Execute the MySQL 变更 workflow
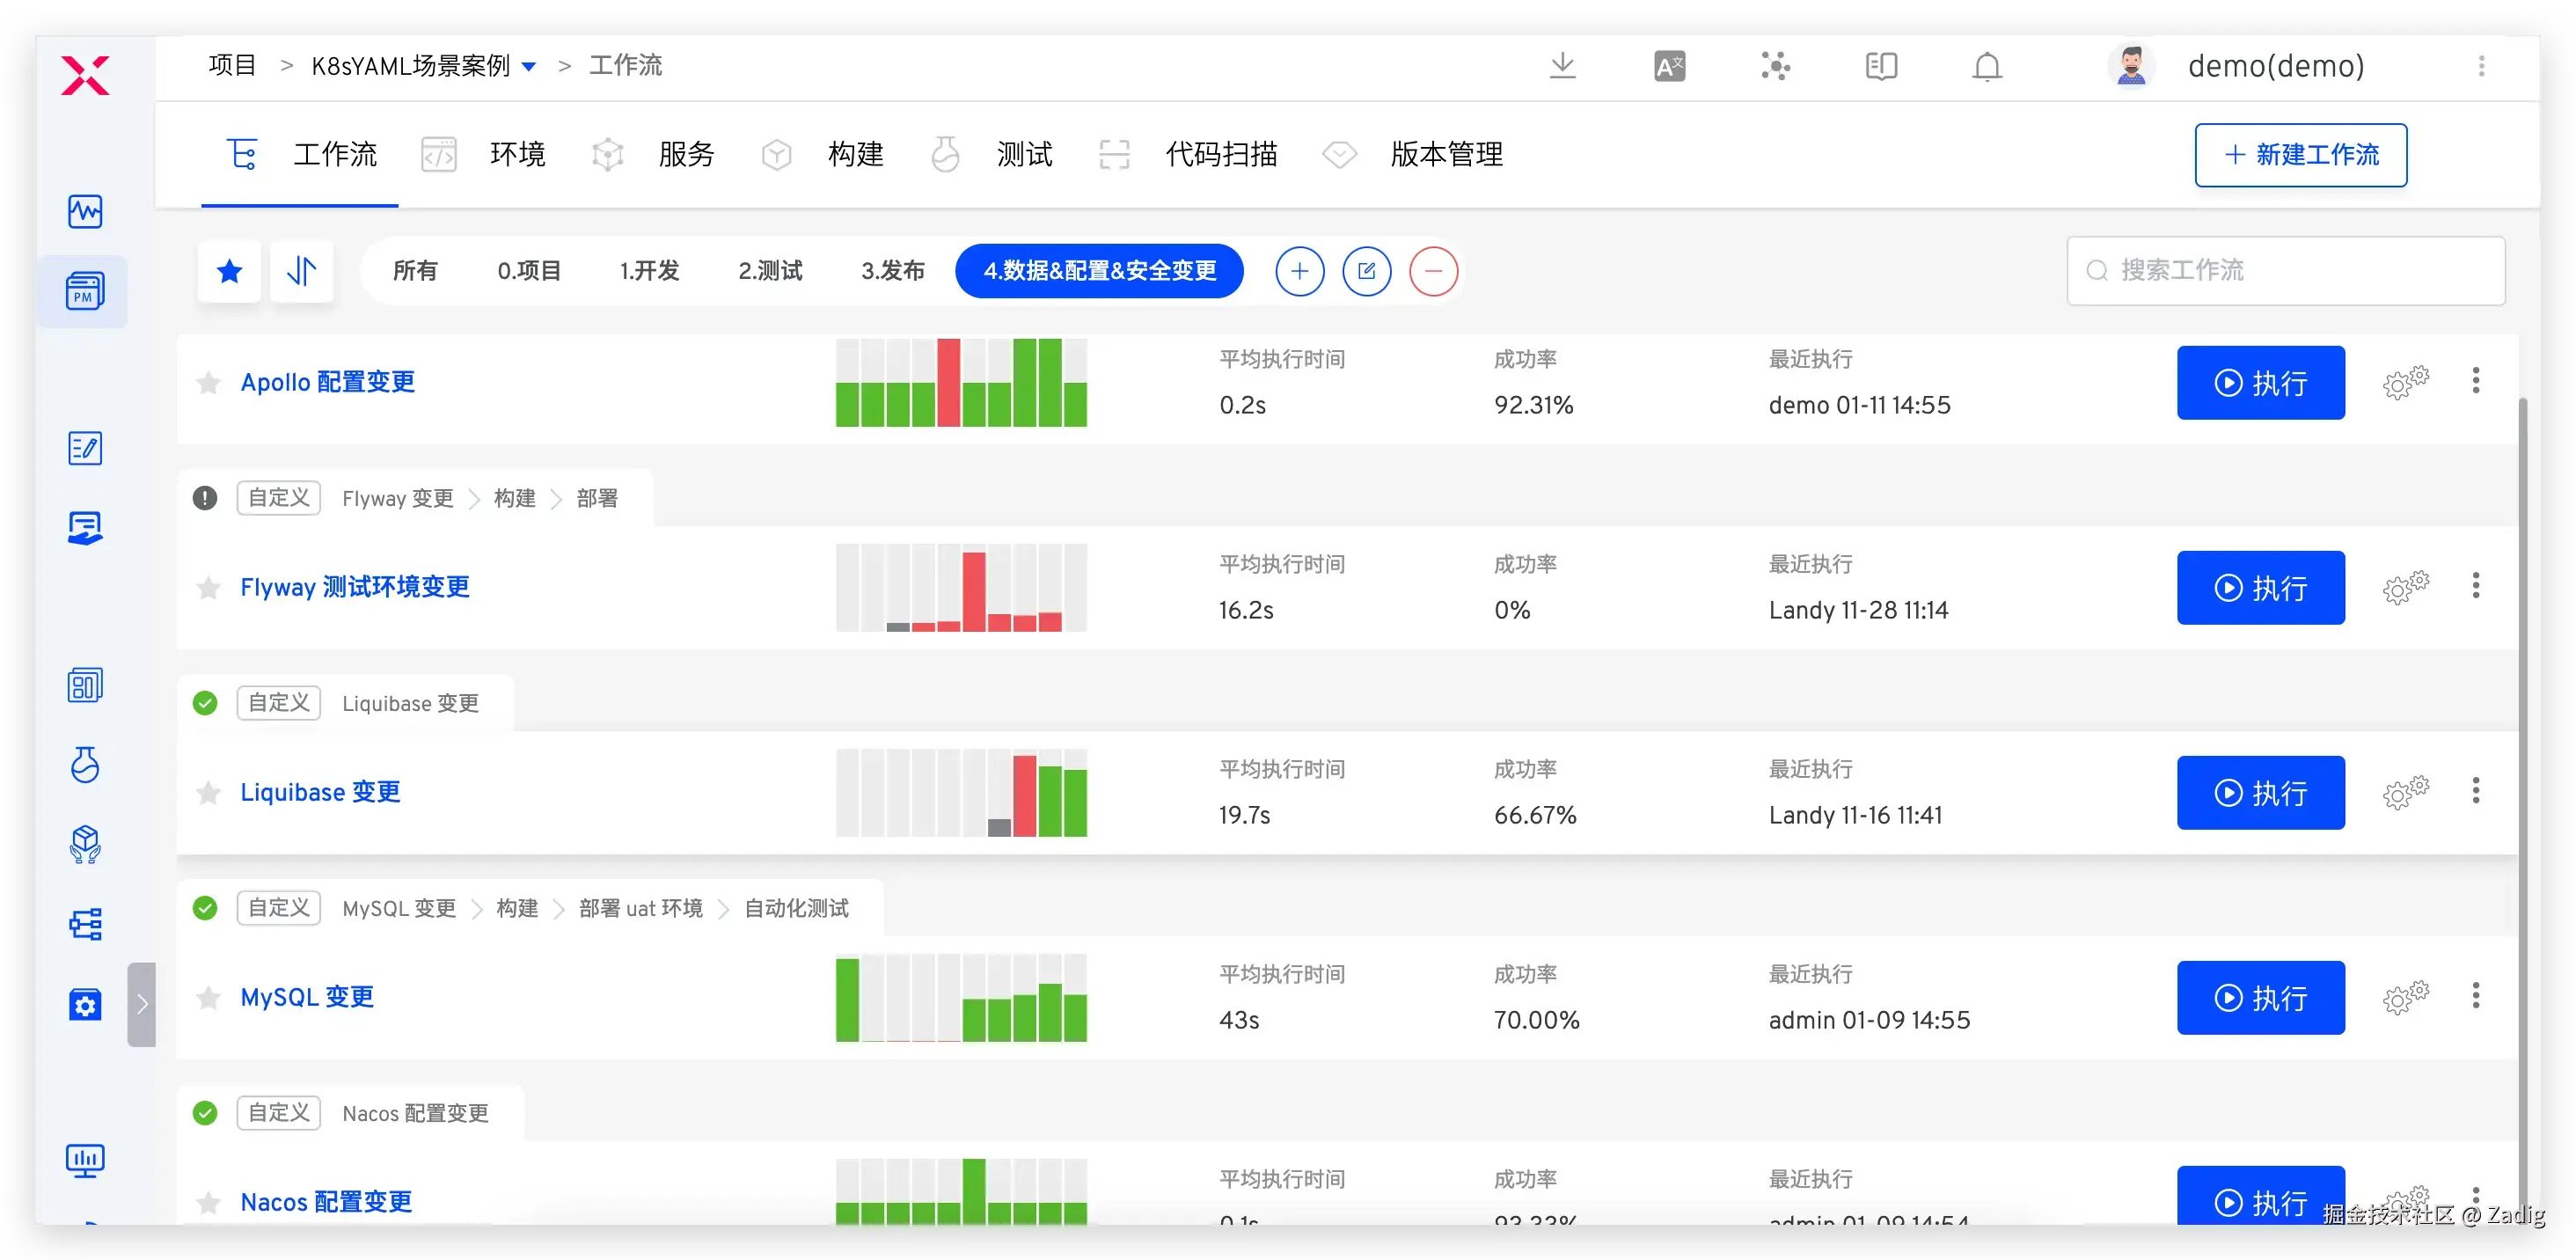Image resolution: width=2576 pixels, height=1260 pixels. coord(2260,997)
